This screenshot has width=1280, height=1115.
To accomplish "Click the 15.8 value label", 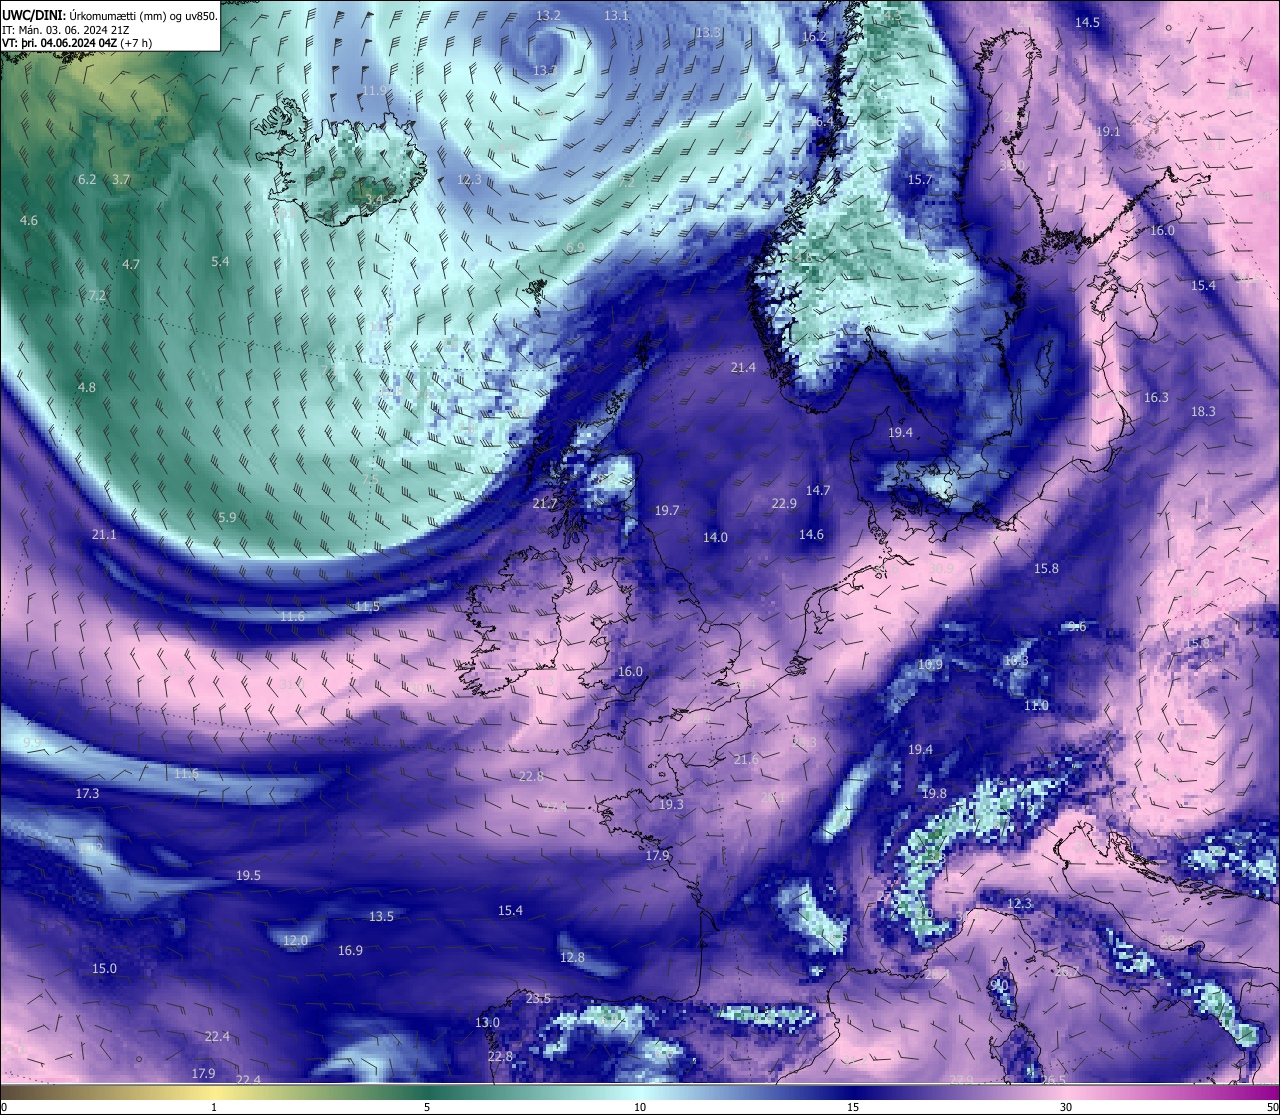I will tap(1046, 568).
